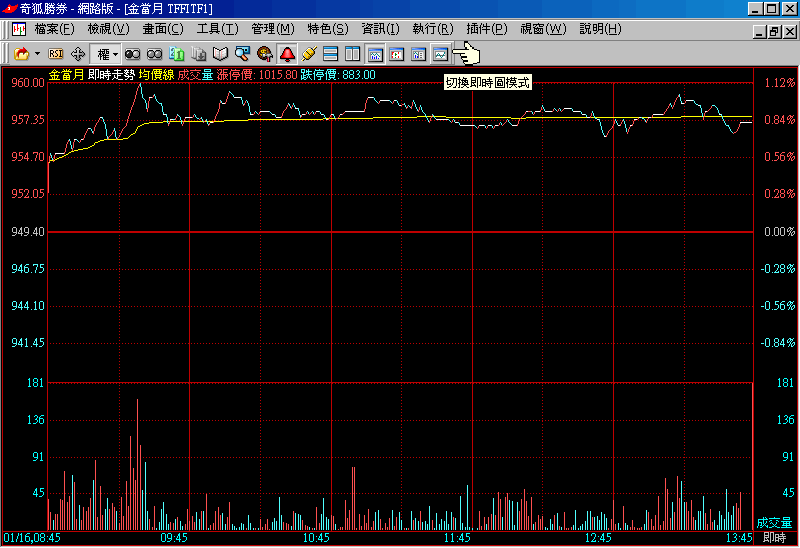This screenshot has height=548, width=800.
Task: Open the 資訊(I) menu
Action: (381, 29)
